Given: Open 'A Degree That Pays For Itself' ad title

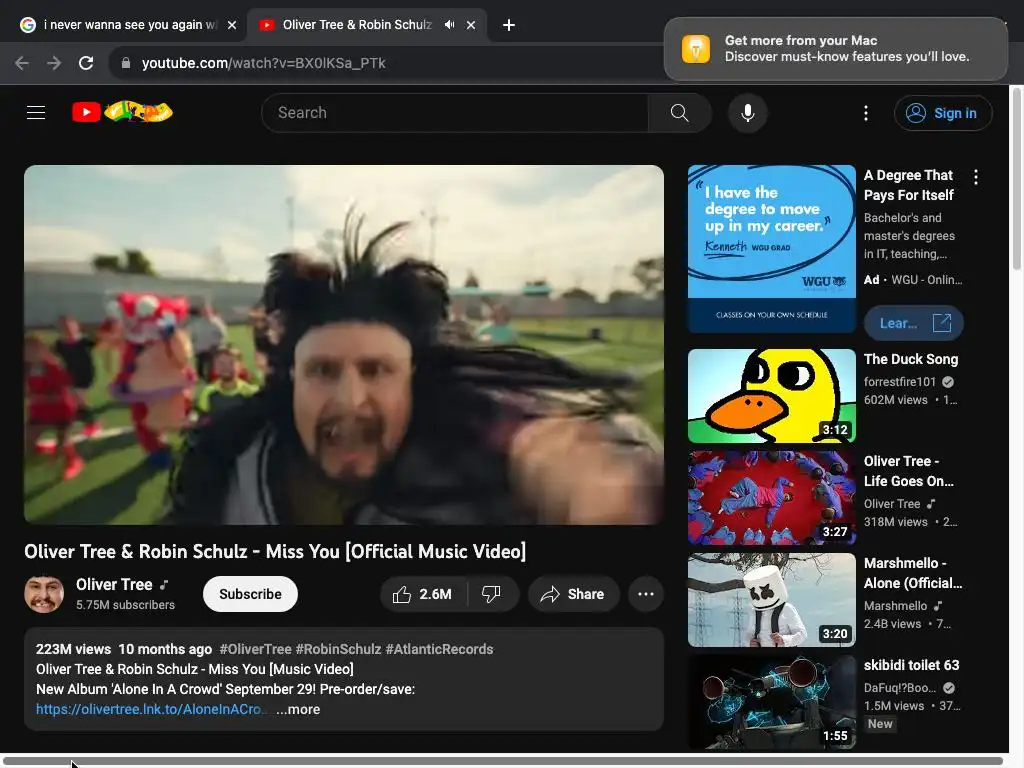Looking at the screenshot, I should 908,185.
